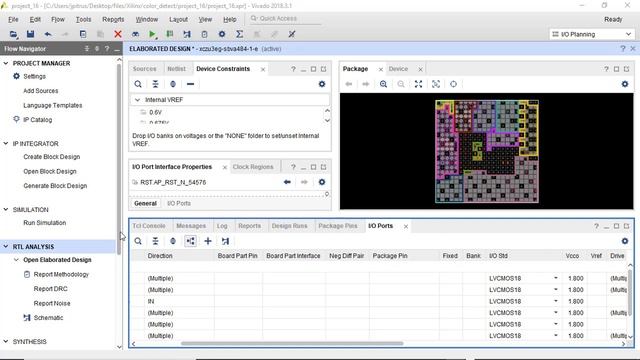
Task: Open I/O Port Interface Properties gear settings
Action: pos(322,182)
